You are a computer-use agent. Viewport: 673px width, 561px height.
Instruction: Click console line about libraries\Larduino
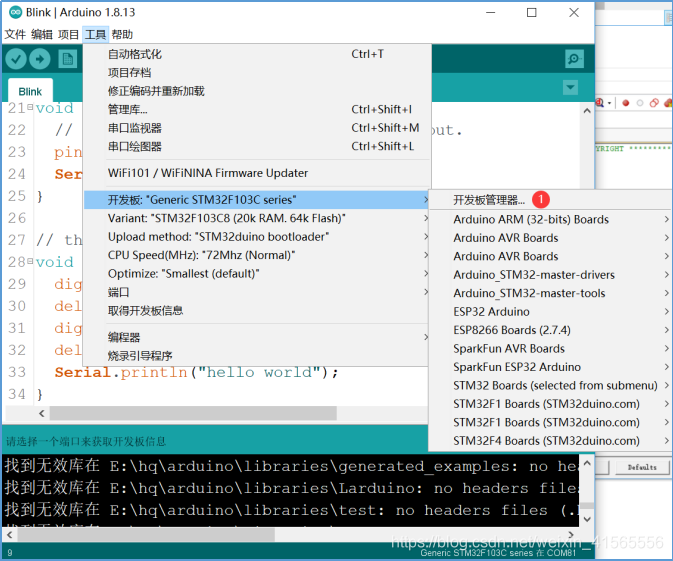(x=291, y=488)
